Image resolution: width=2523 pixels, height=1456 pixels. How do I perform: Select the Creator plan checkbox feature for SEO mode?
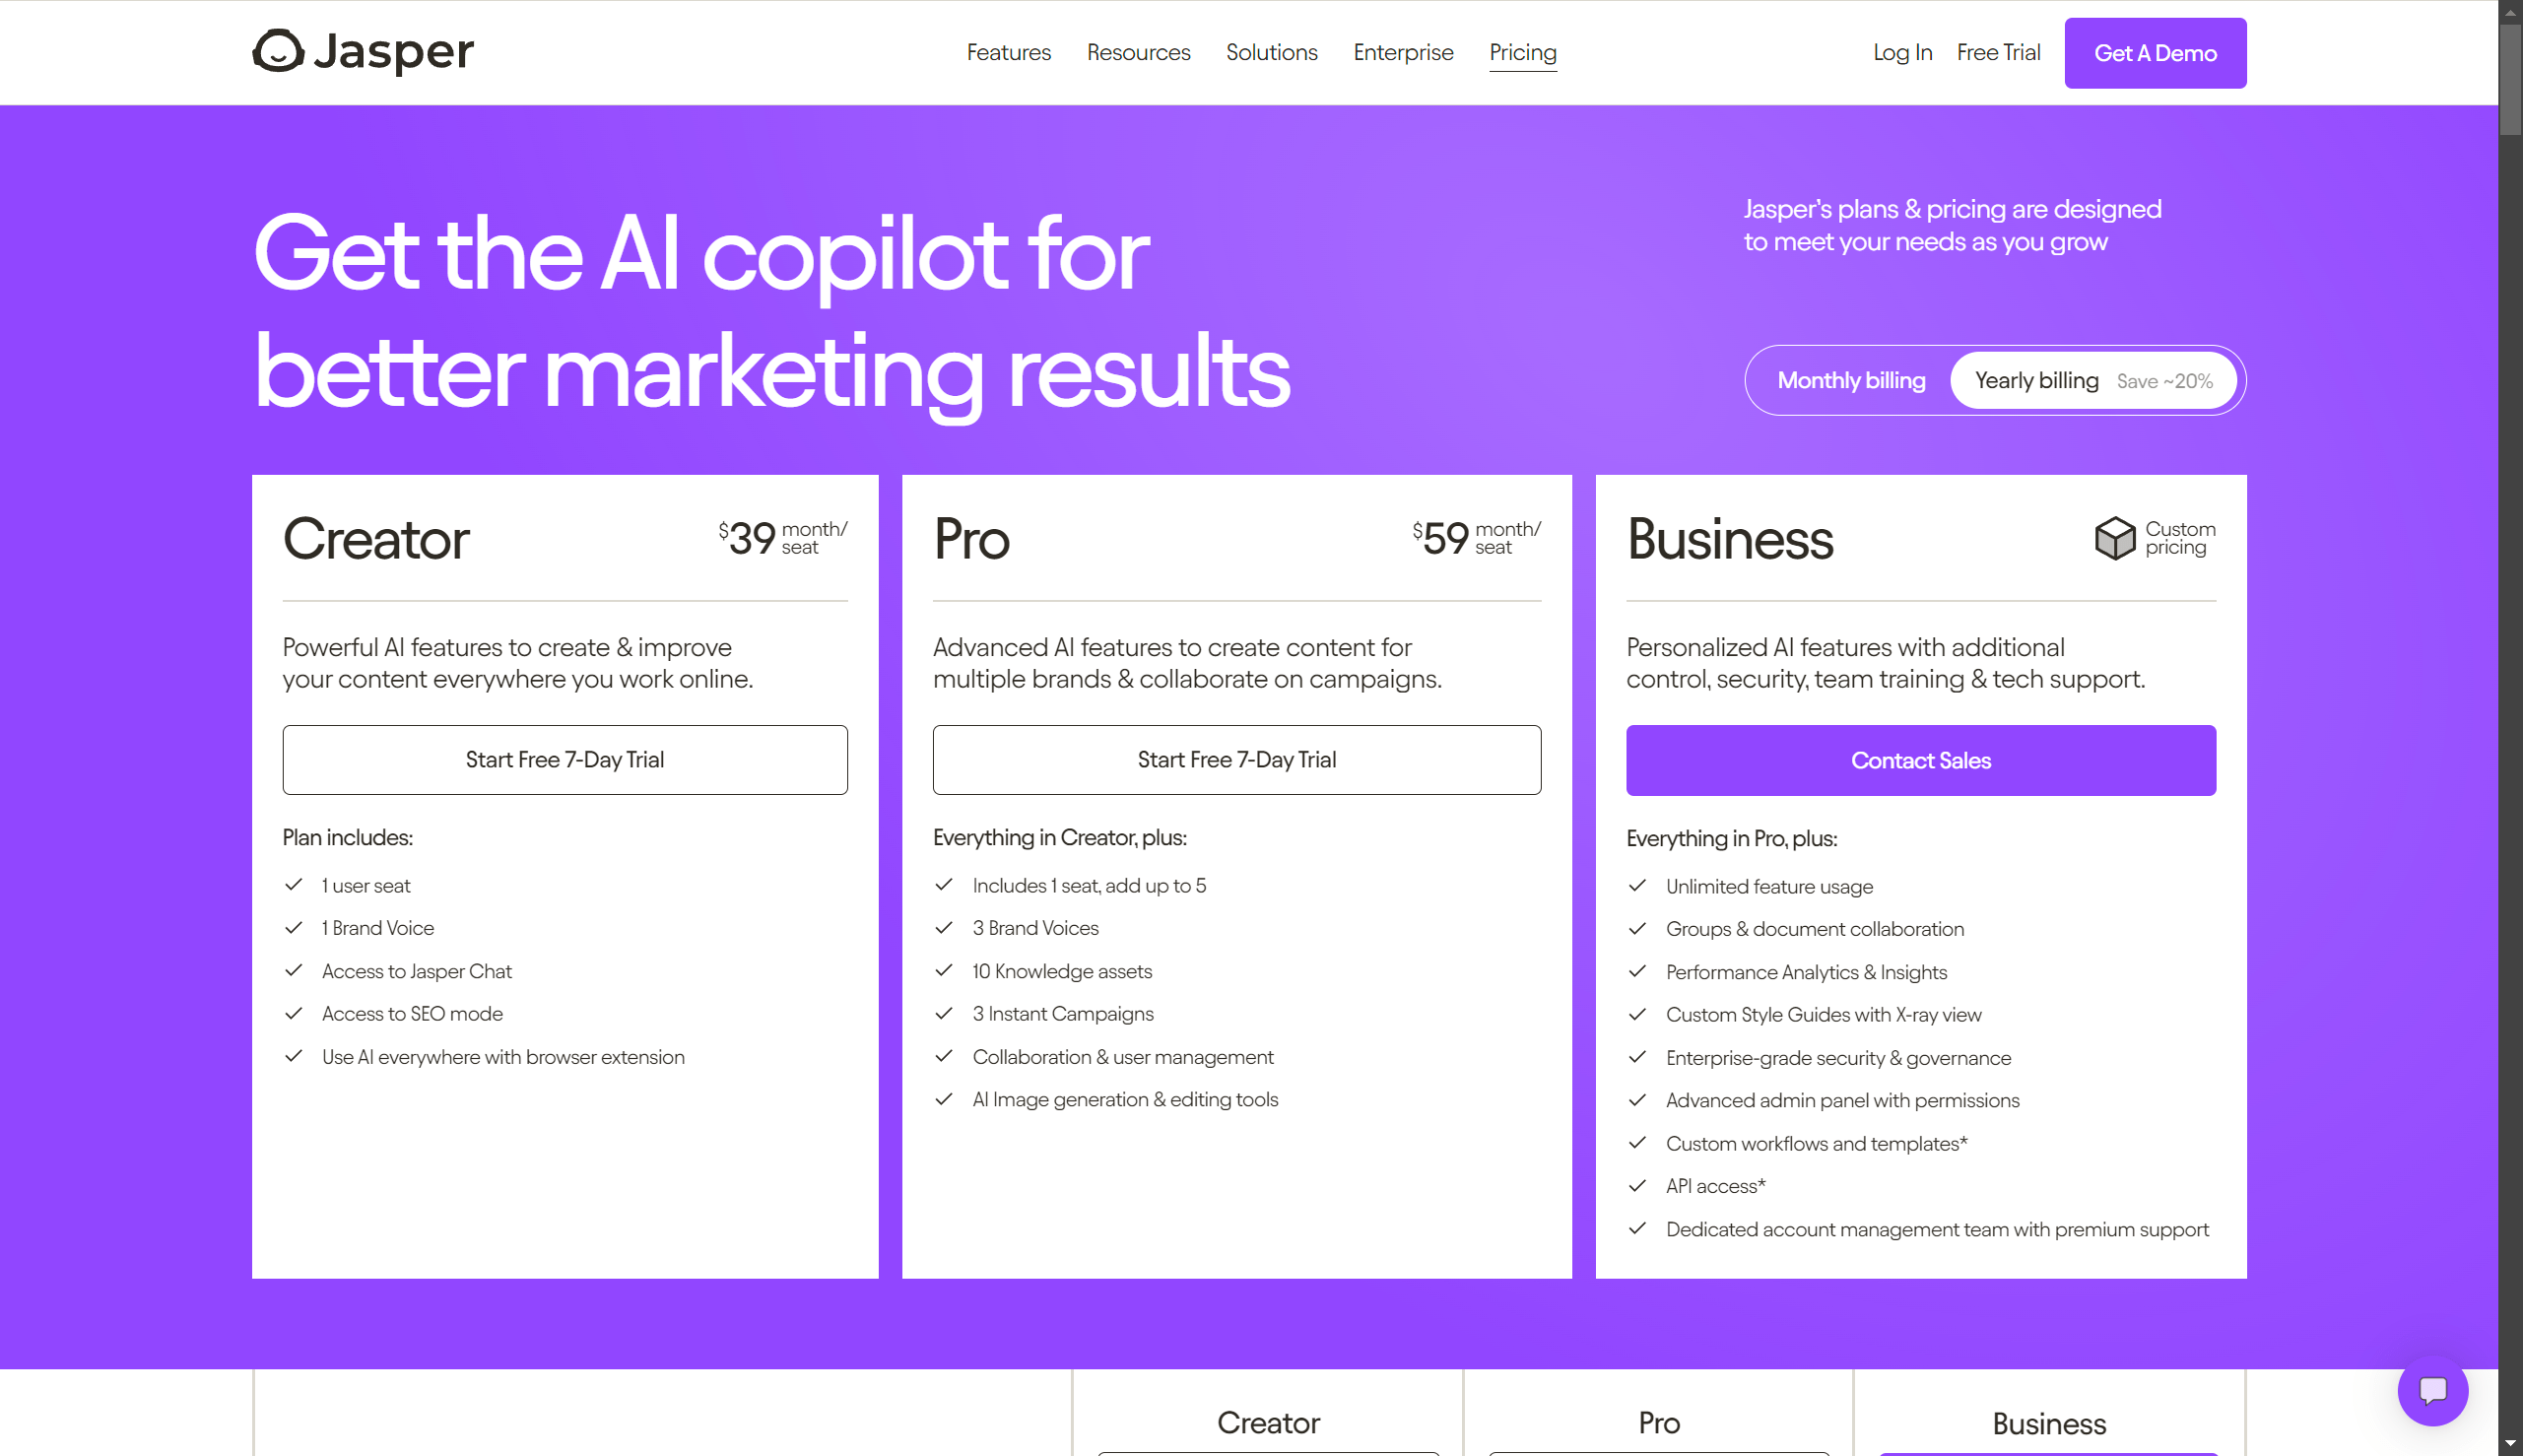[x=292, y=1014]
